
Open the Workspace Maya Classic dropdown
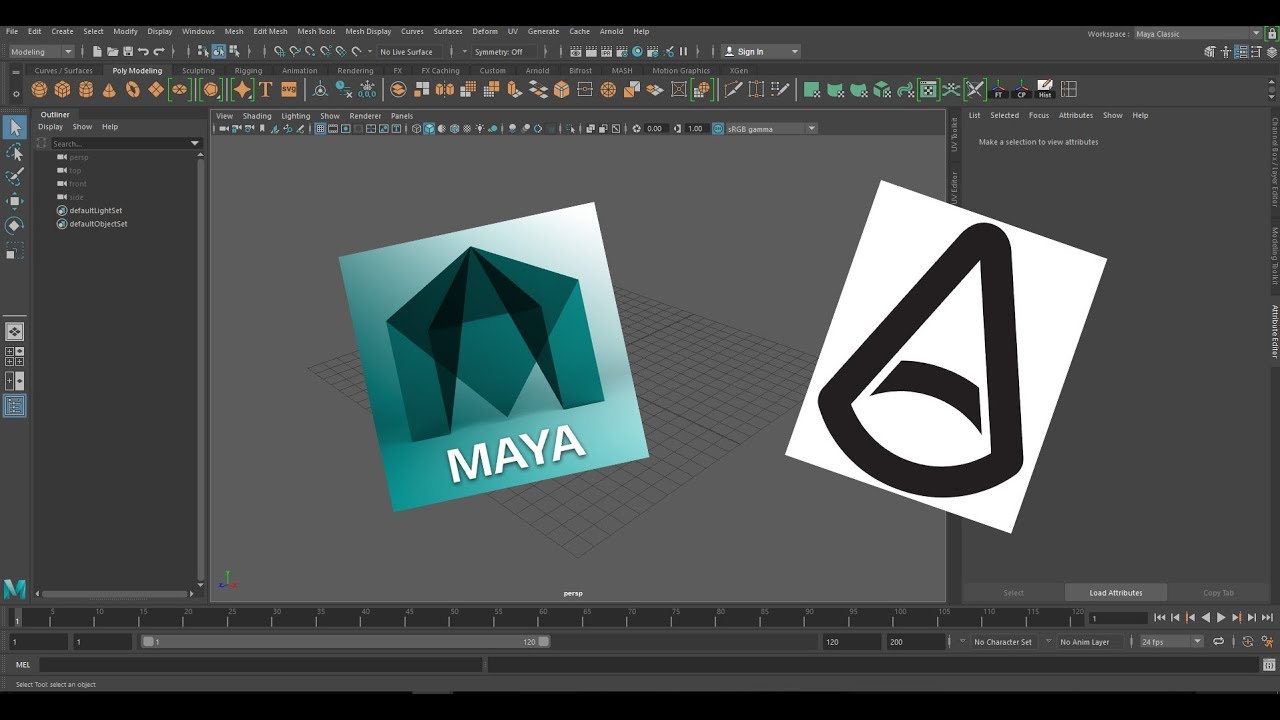click(x=1198, y=34)
